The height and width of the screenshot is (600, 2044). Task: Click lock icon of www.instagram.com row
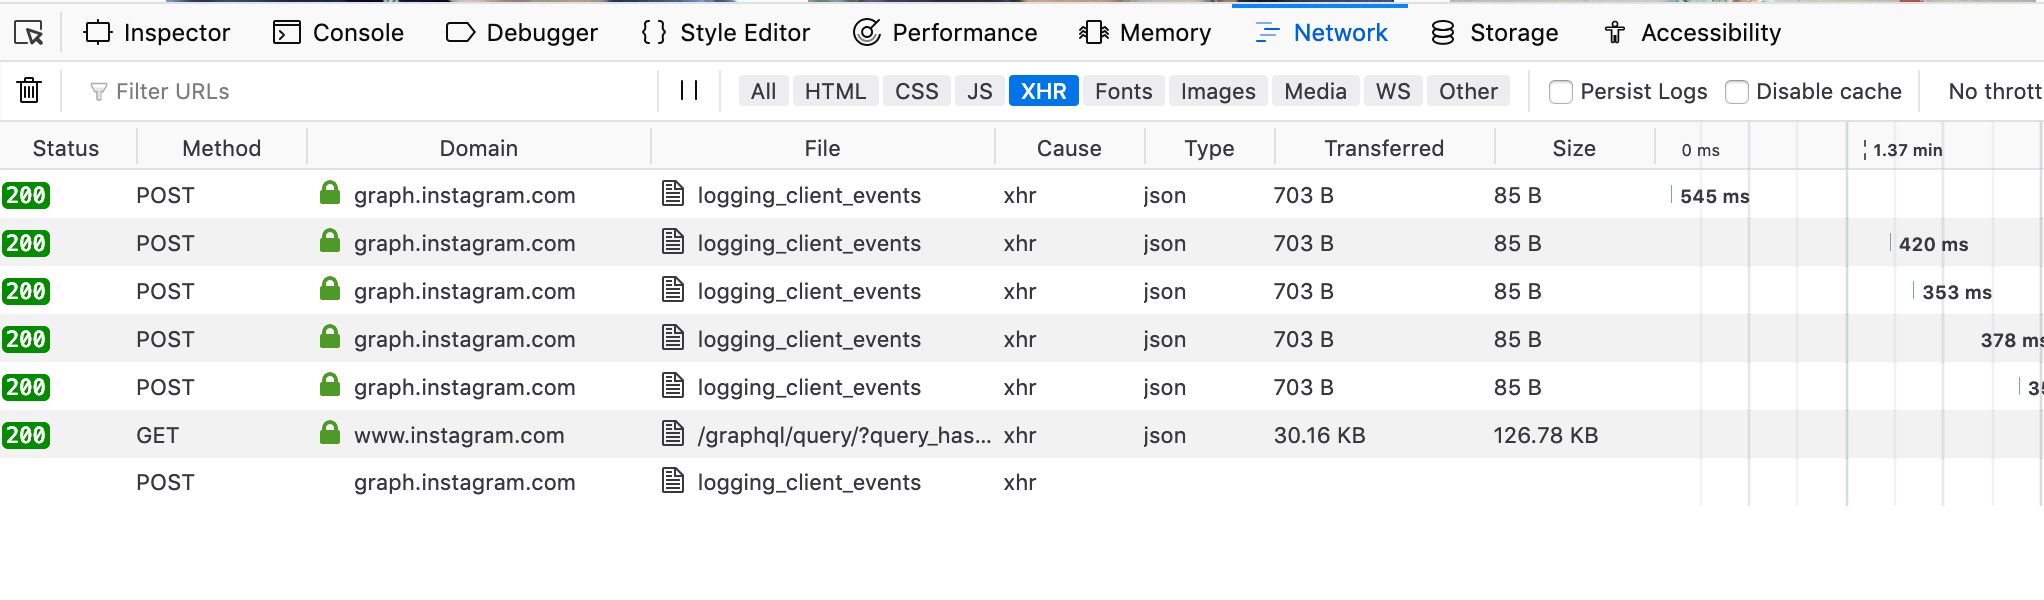[x=330, y=433]
